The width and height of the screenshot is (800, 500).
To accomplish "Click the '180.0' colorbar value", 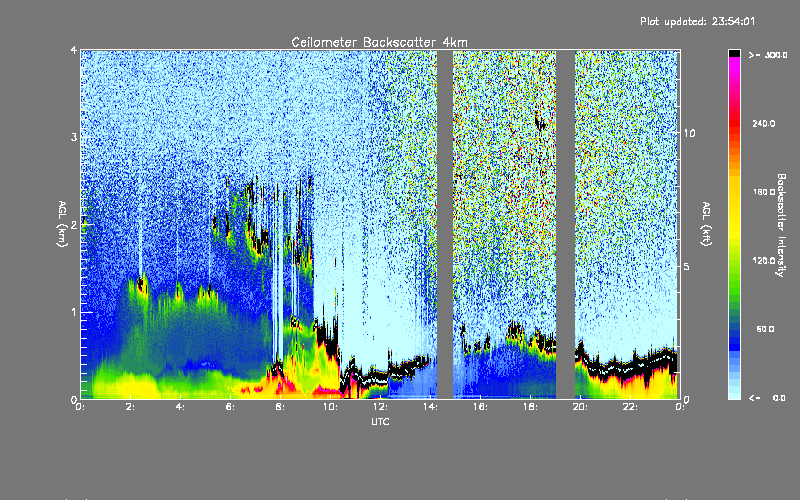I will [764, 192].
